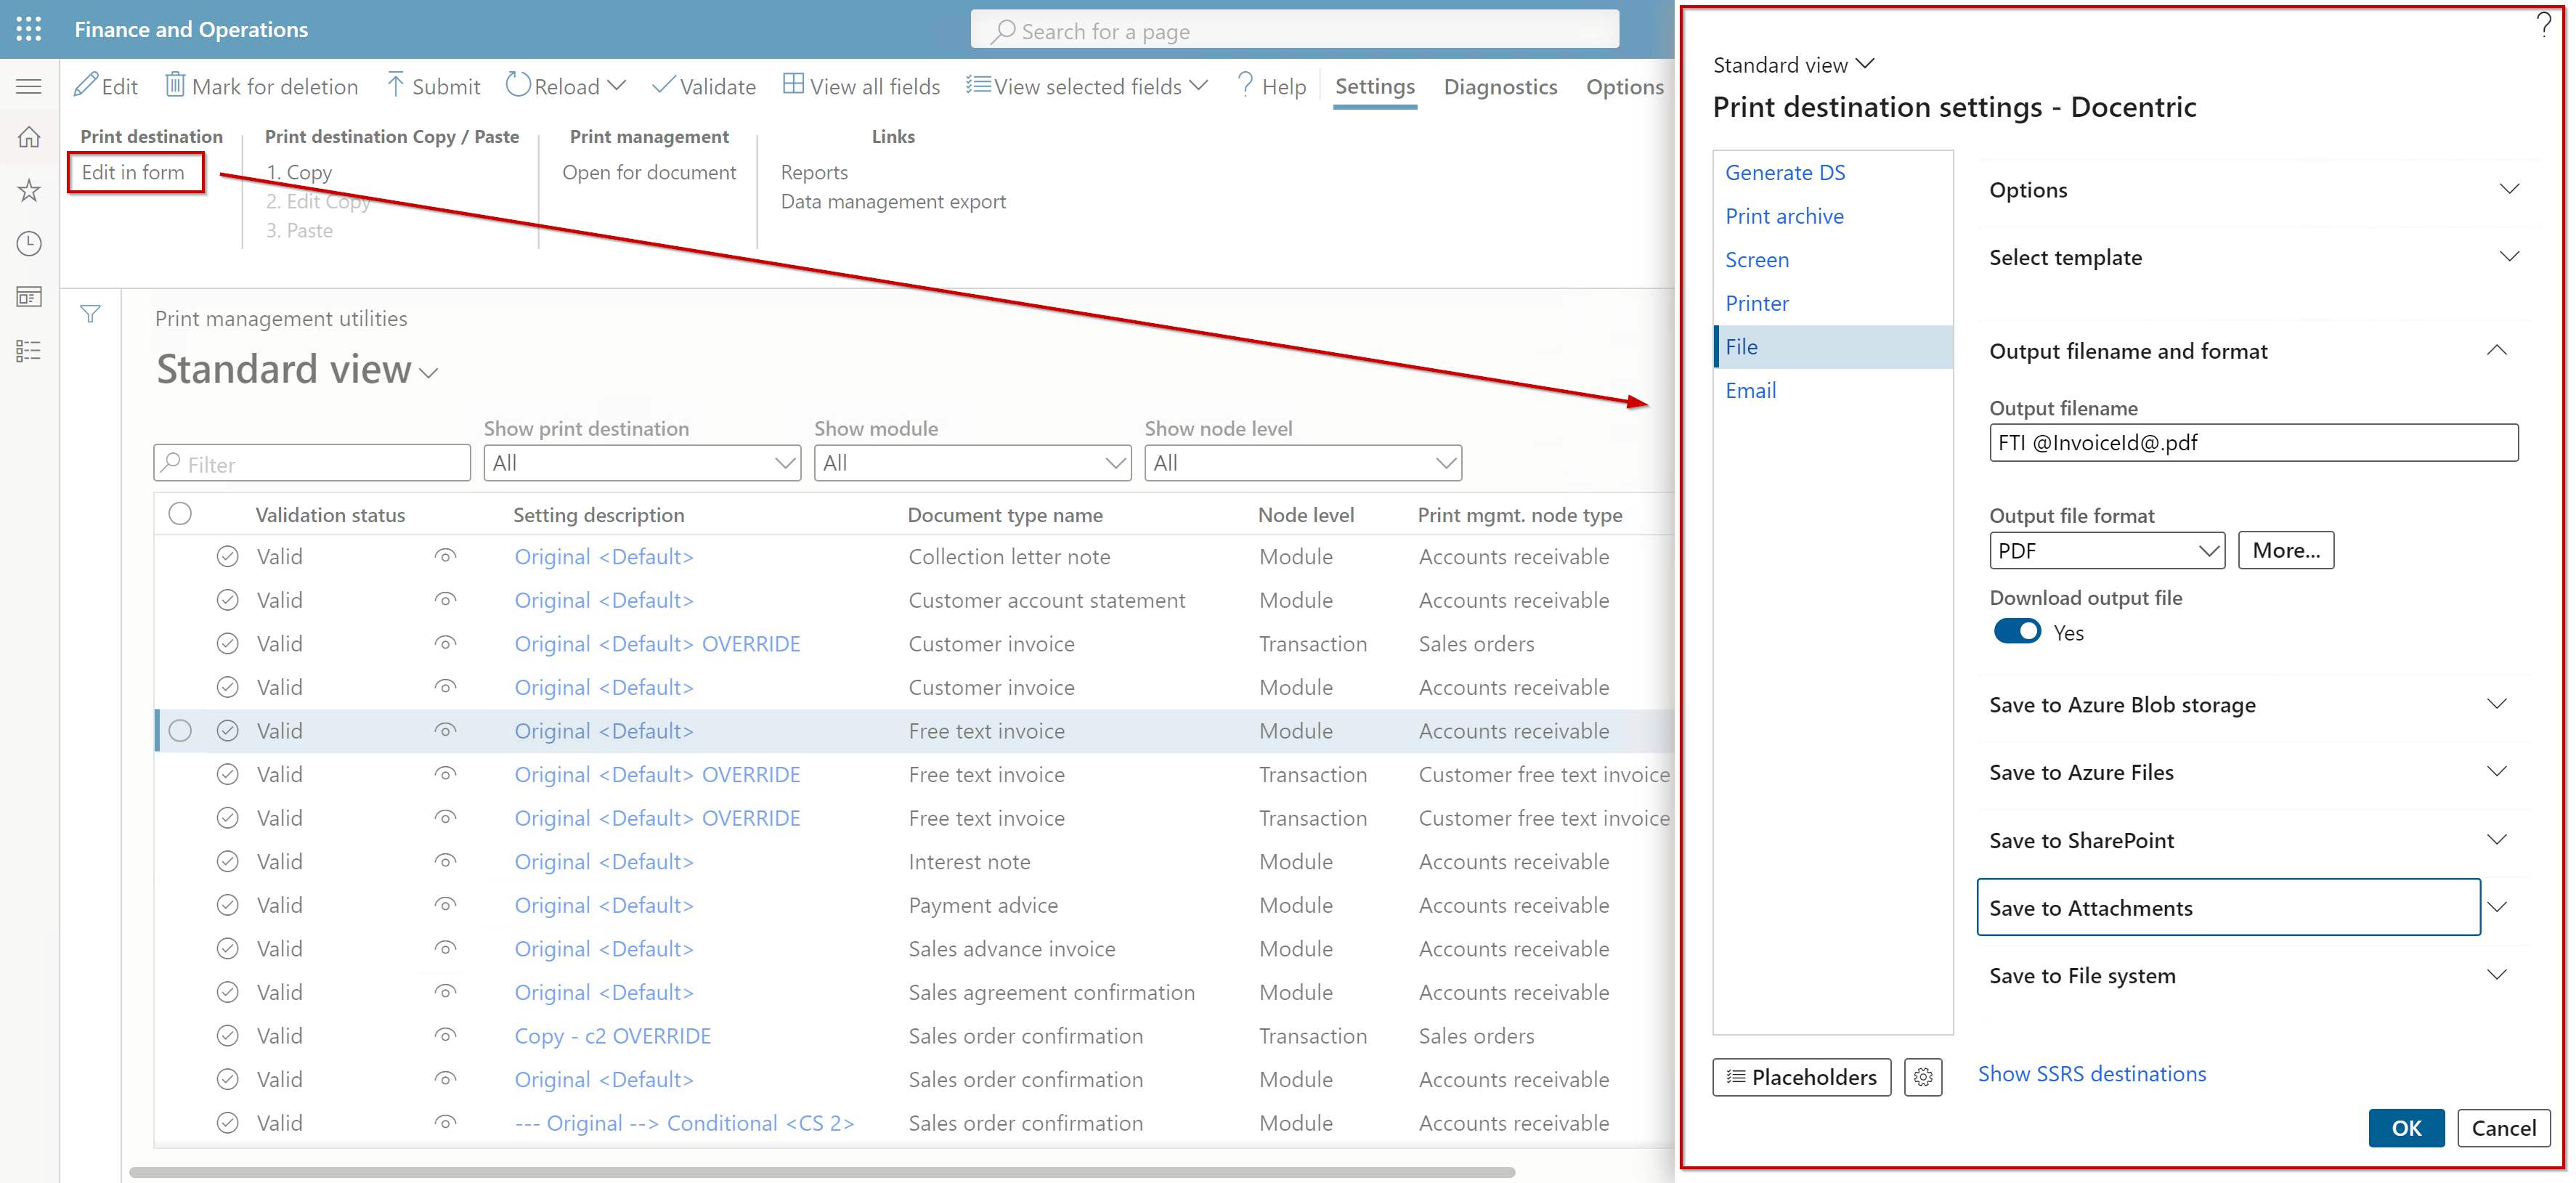2576x1183 pixels.
Task: Click Show SSRS destinations link
Action: (x=2091, y=1073)
